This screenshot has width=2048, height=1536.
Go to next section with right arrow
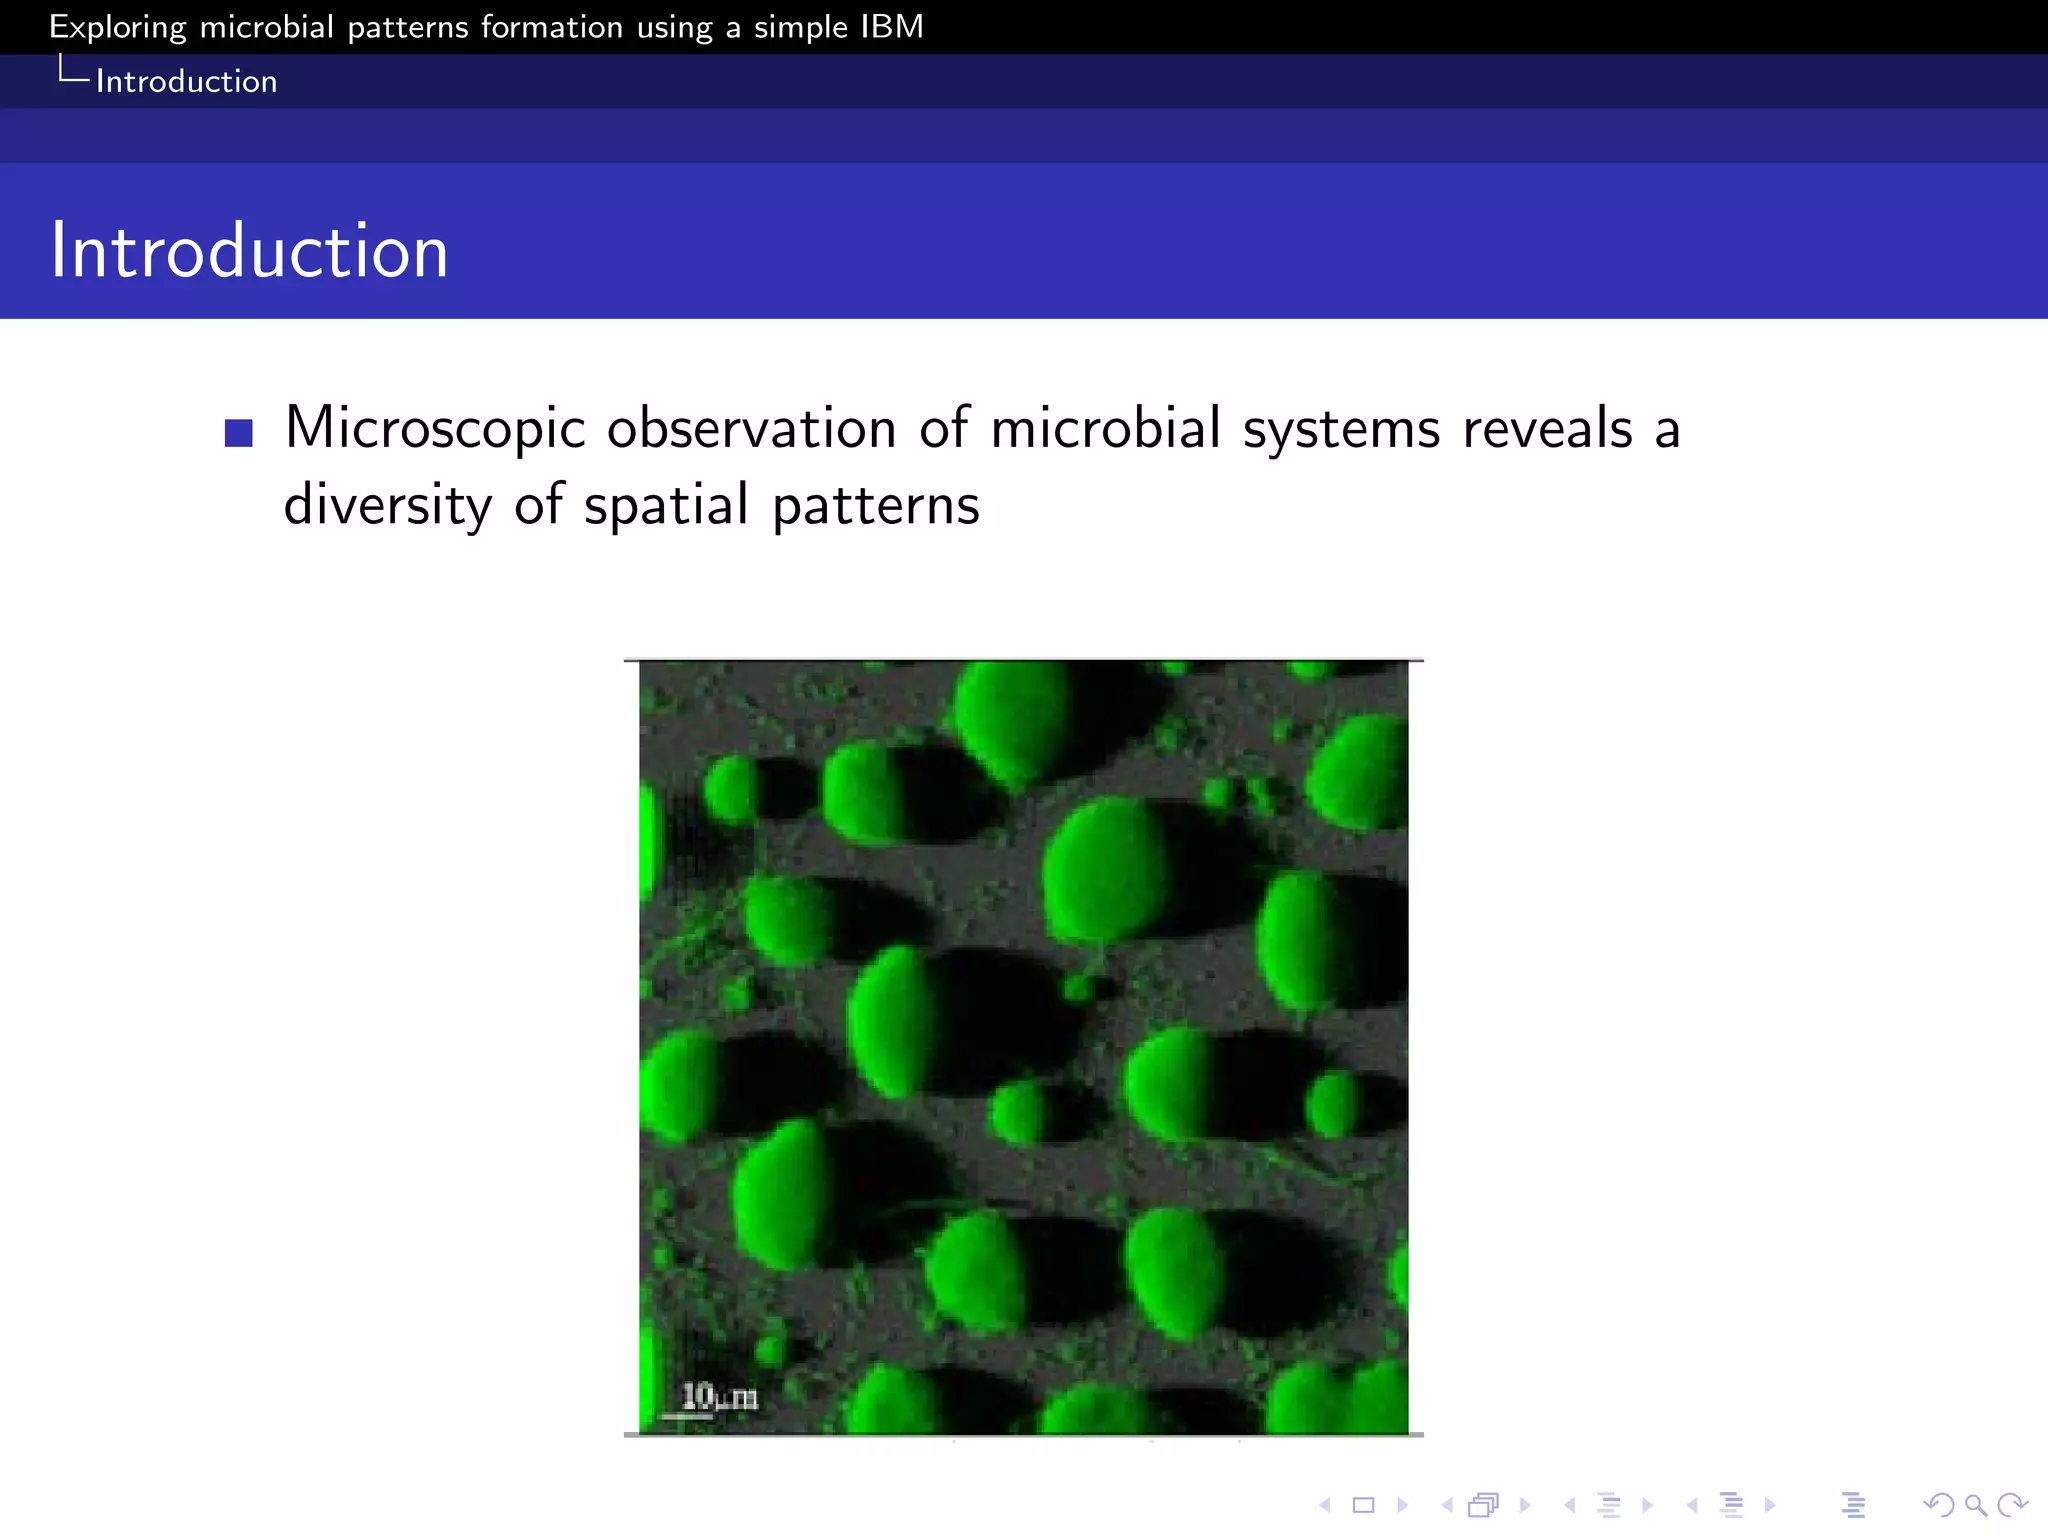tap(1770, 1505)
